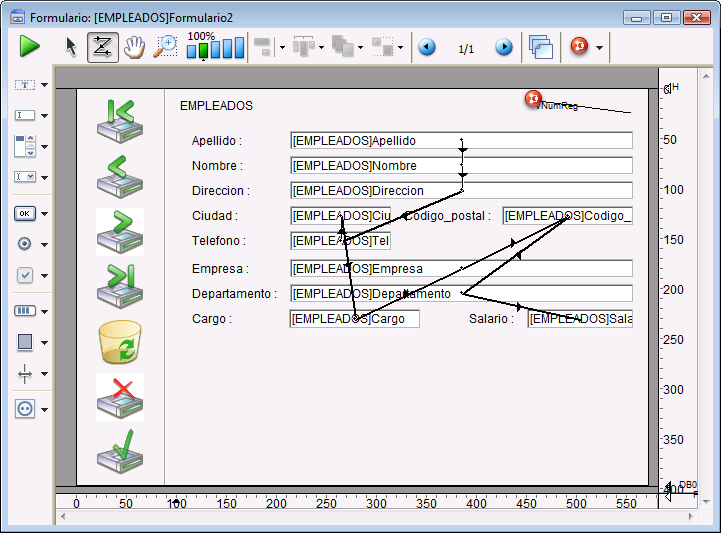Select the [EMPLEADOS]Empresa field

point(461,268)
